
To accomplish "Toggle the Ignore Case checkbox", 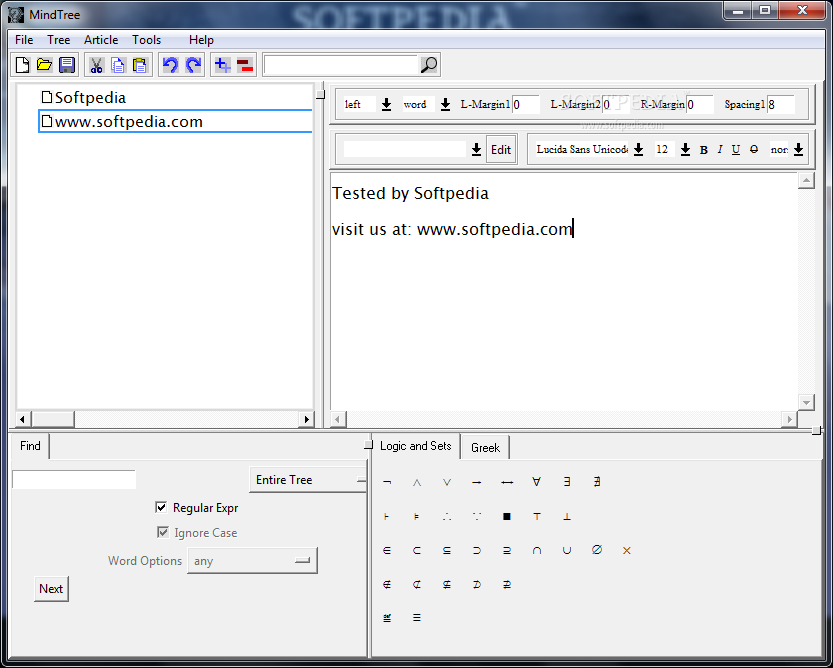I will click(x=163, y=532).
